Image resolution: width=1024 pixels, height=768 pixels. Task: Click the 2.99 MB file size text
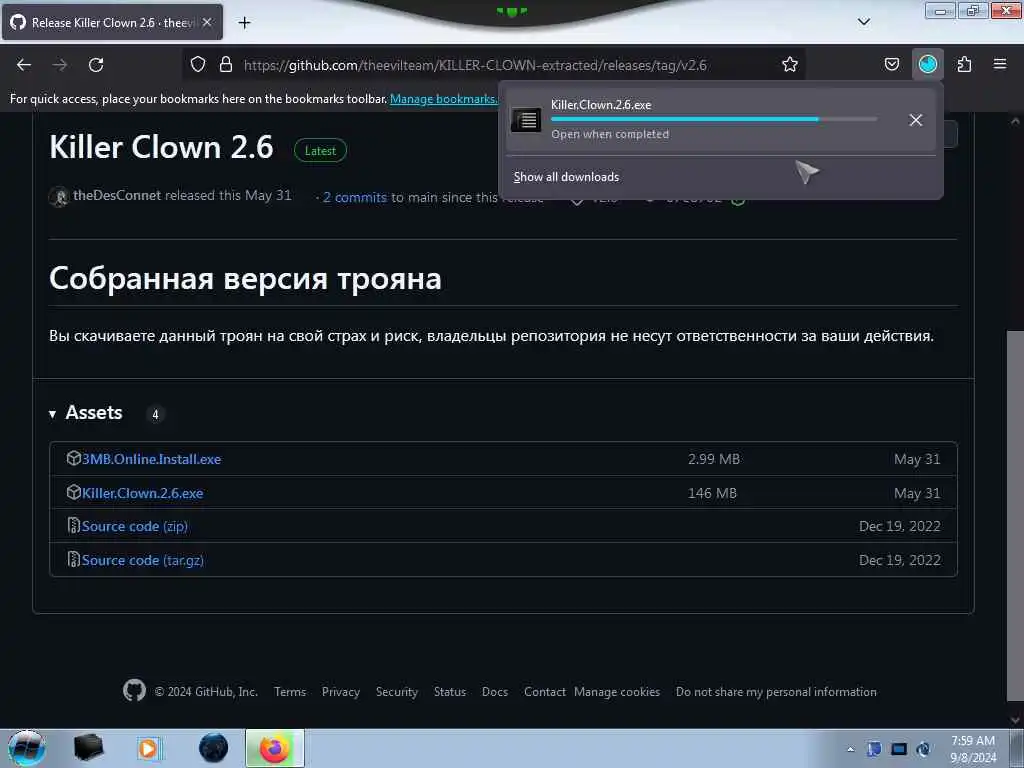pos(714,459)
